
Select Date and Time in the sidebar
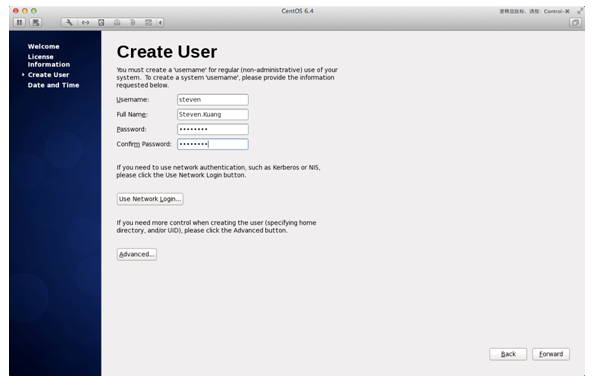[x=54, y=85]
